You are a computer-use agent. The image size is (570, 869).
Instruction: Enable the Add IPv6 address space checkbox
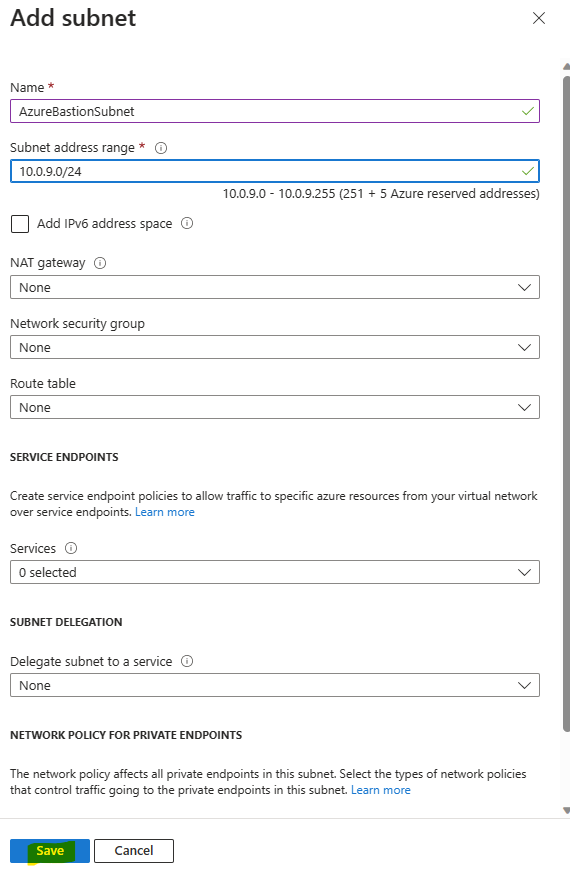[20, 224]
